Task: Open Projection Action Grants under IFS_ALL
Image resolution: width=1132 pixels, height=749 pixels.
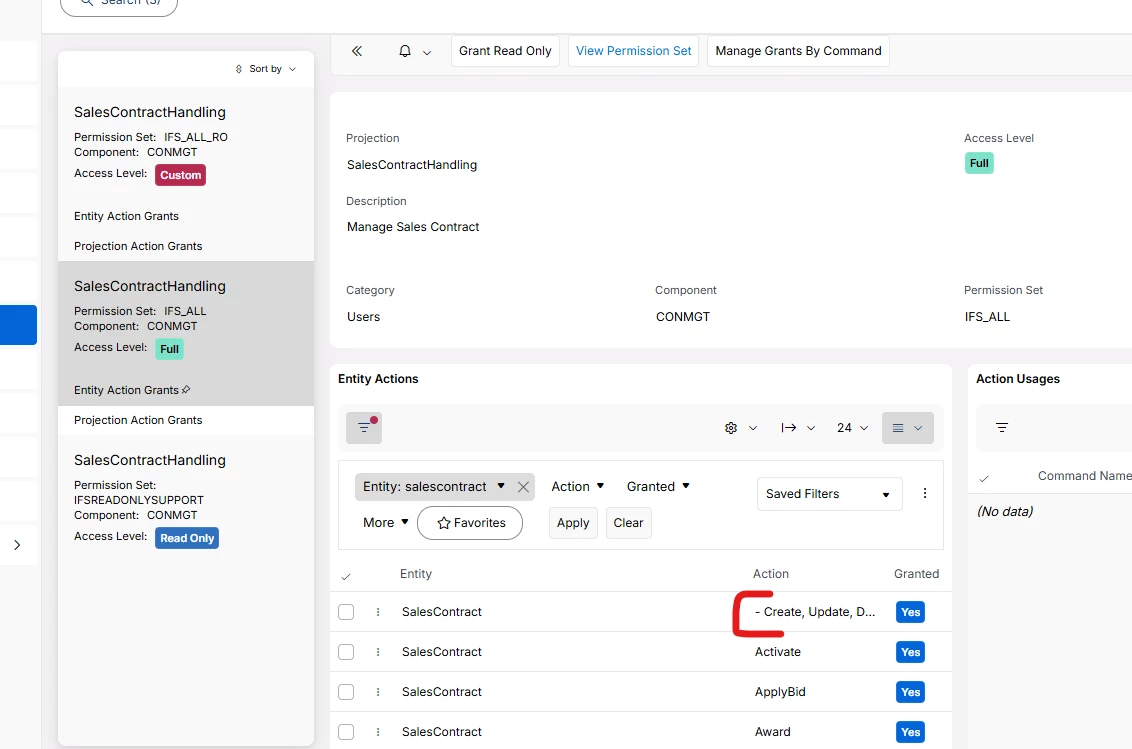Action: tap(138, 420)
